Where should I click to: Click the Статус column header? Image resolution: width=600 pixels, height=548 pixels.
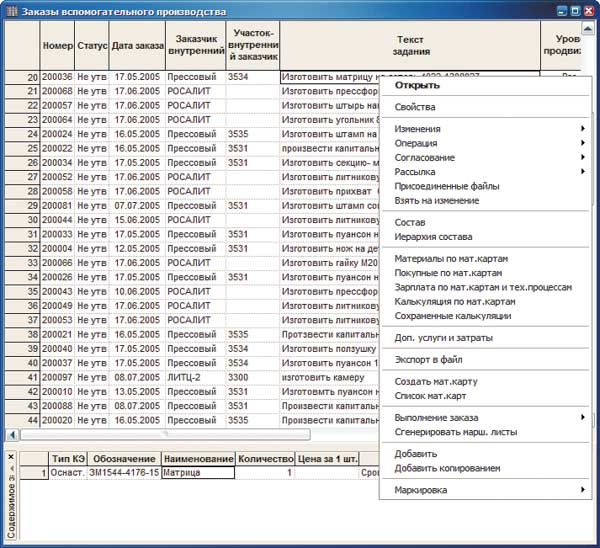click(x=92, y=46)
